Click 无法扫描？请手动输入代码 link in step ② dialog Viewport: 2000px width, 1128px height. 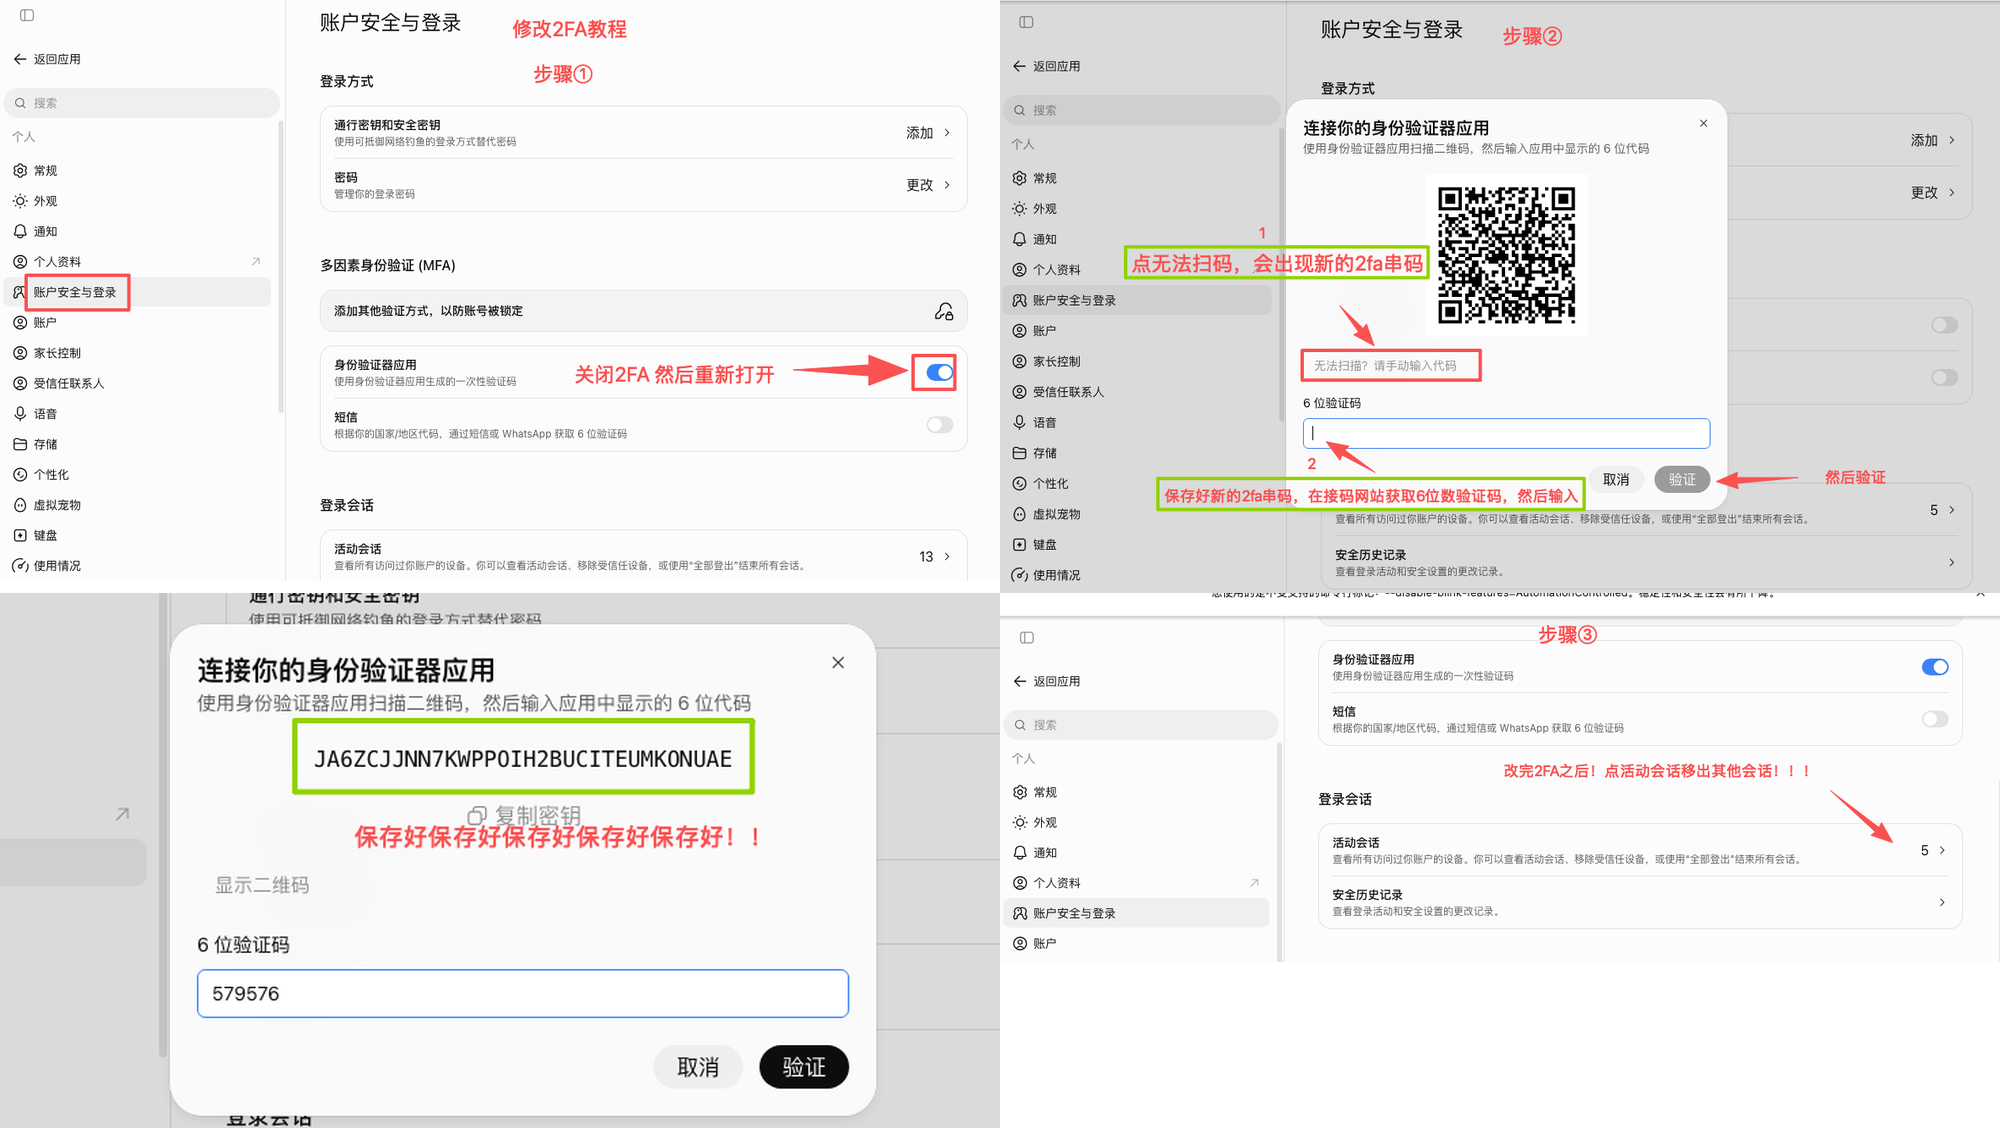pos(1385,366)
